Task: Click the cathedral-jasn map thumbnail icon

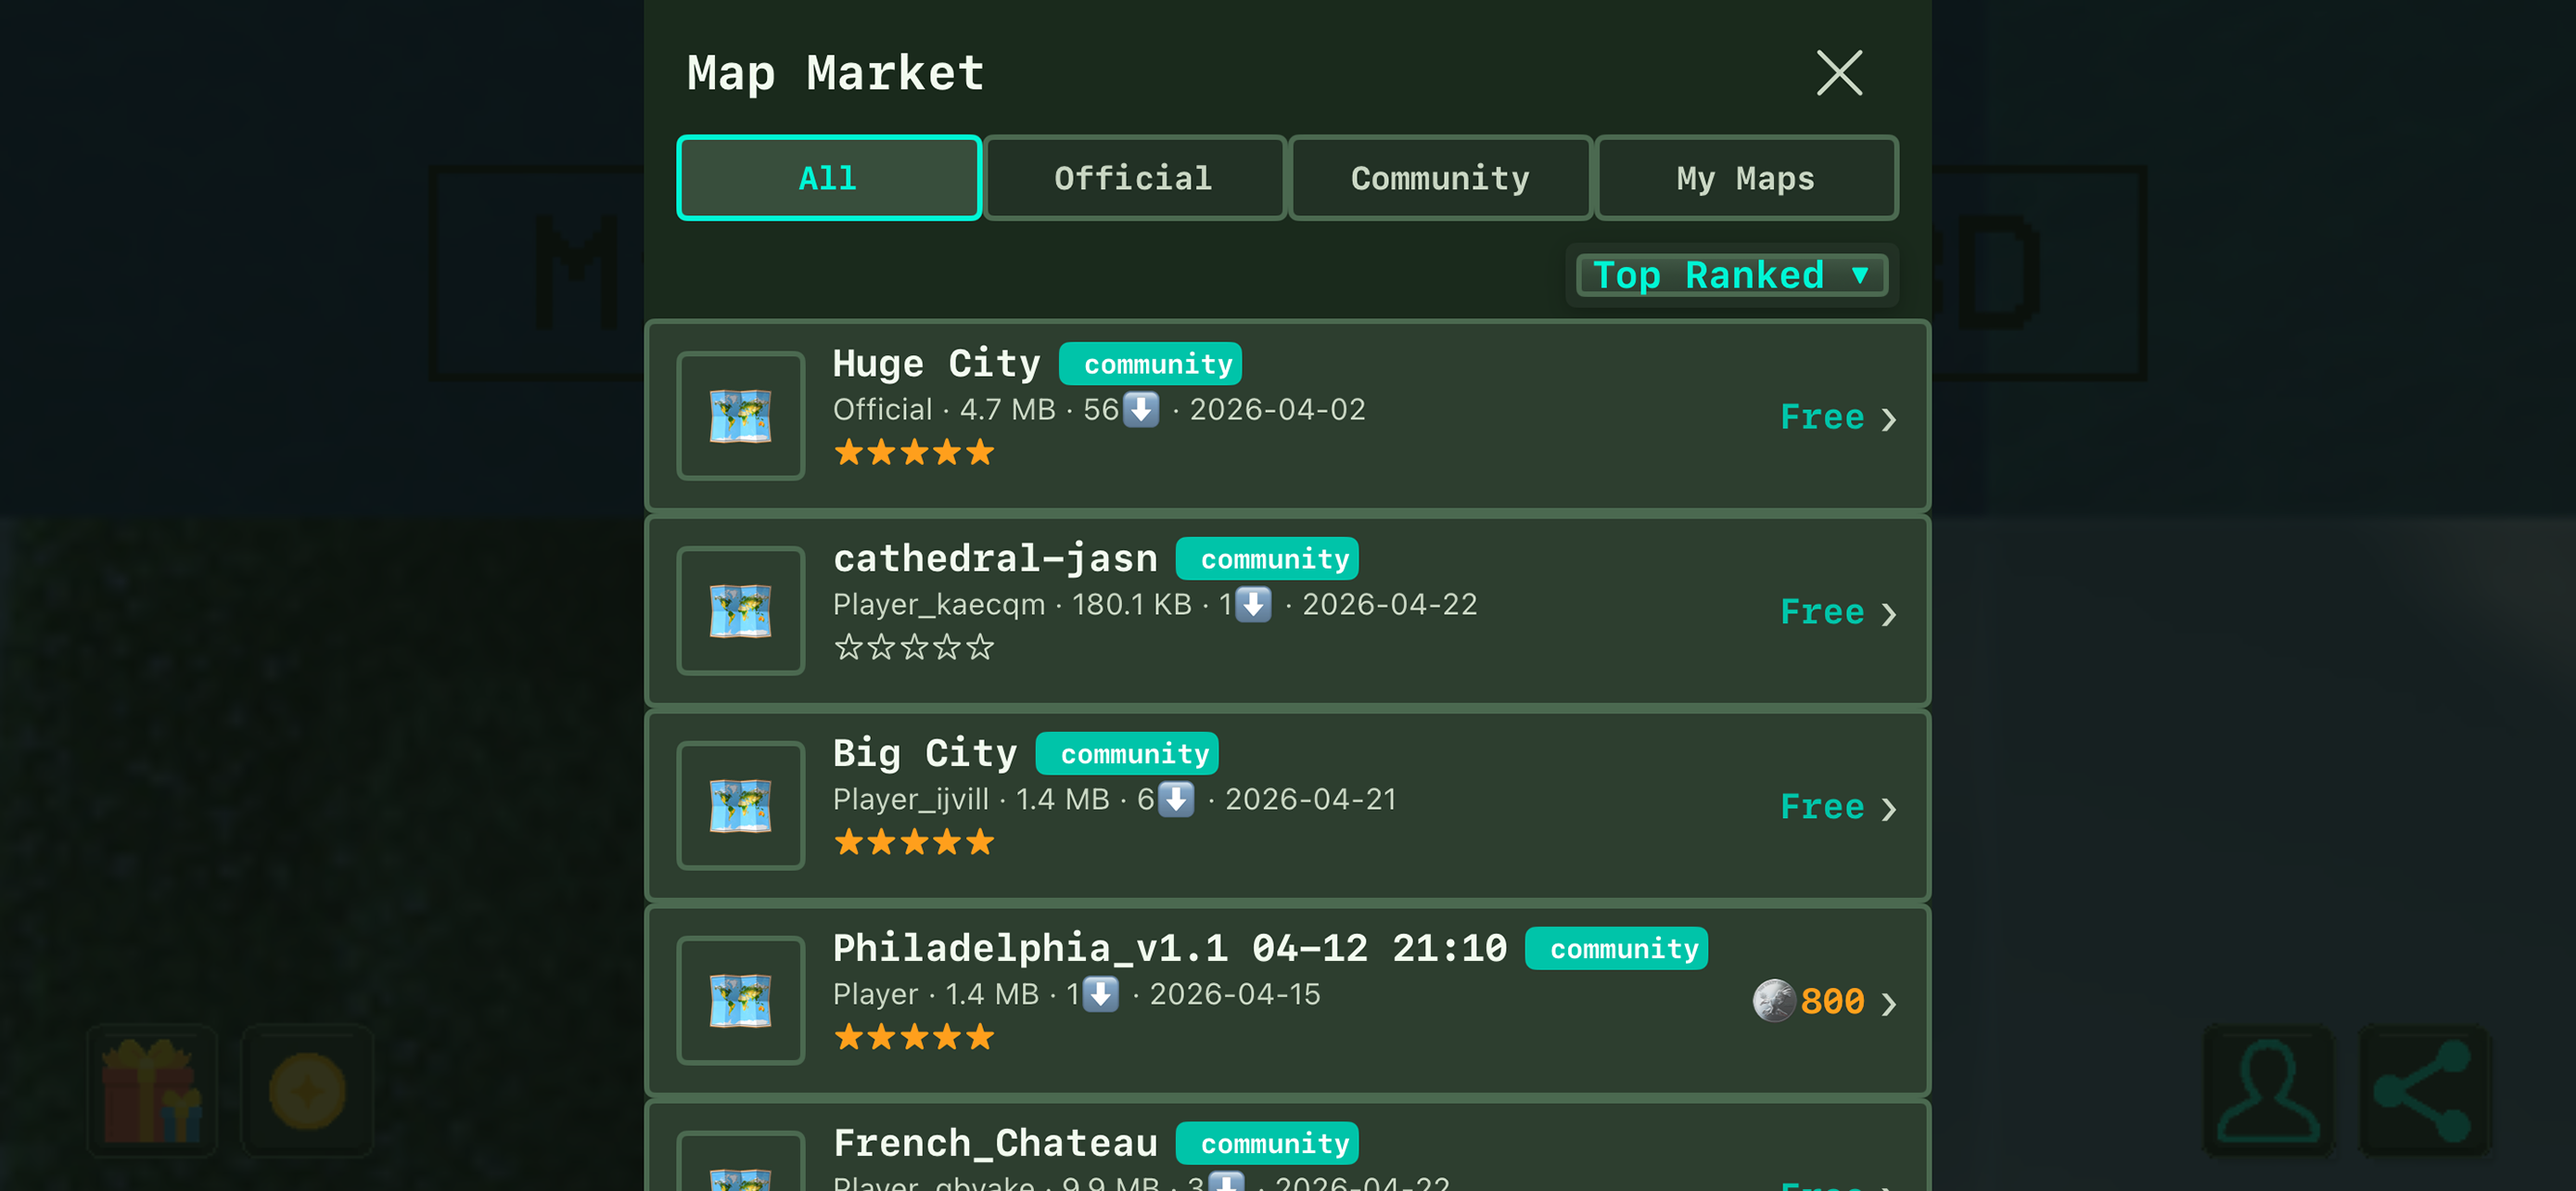Action: tap(741, 611)
